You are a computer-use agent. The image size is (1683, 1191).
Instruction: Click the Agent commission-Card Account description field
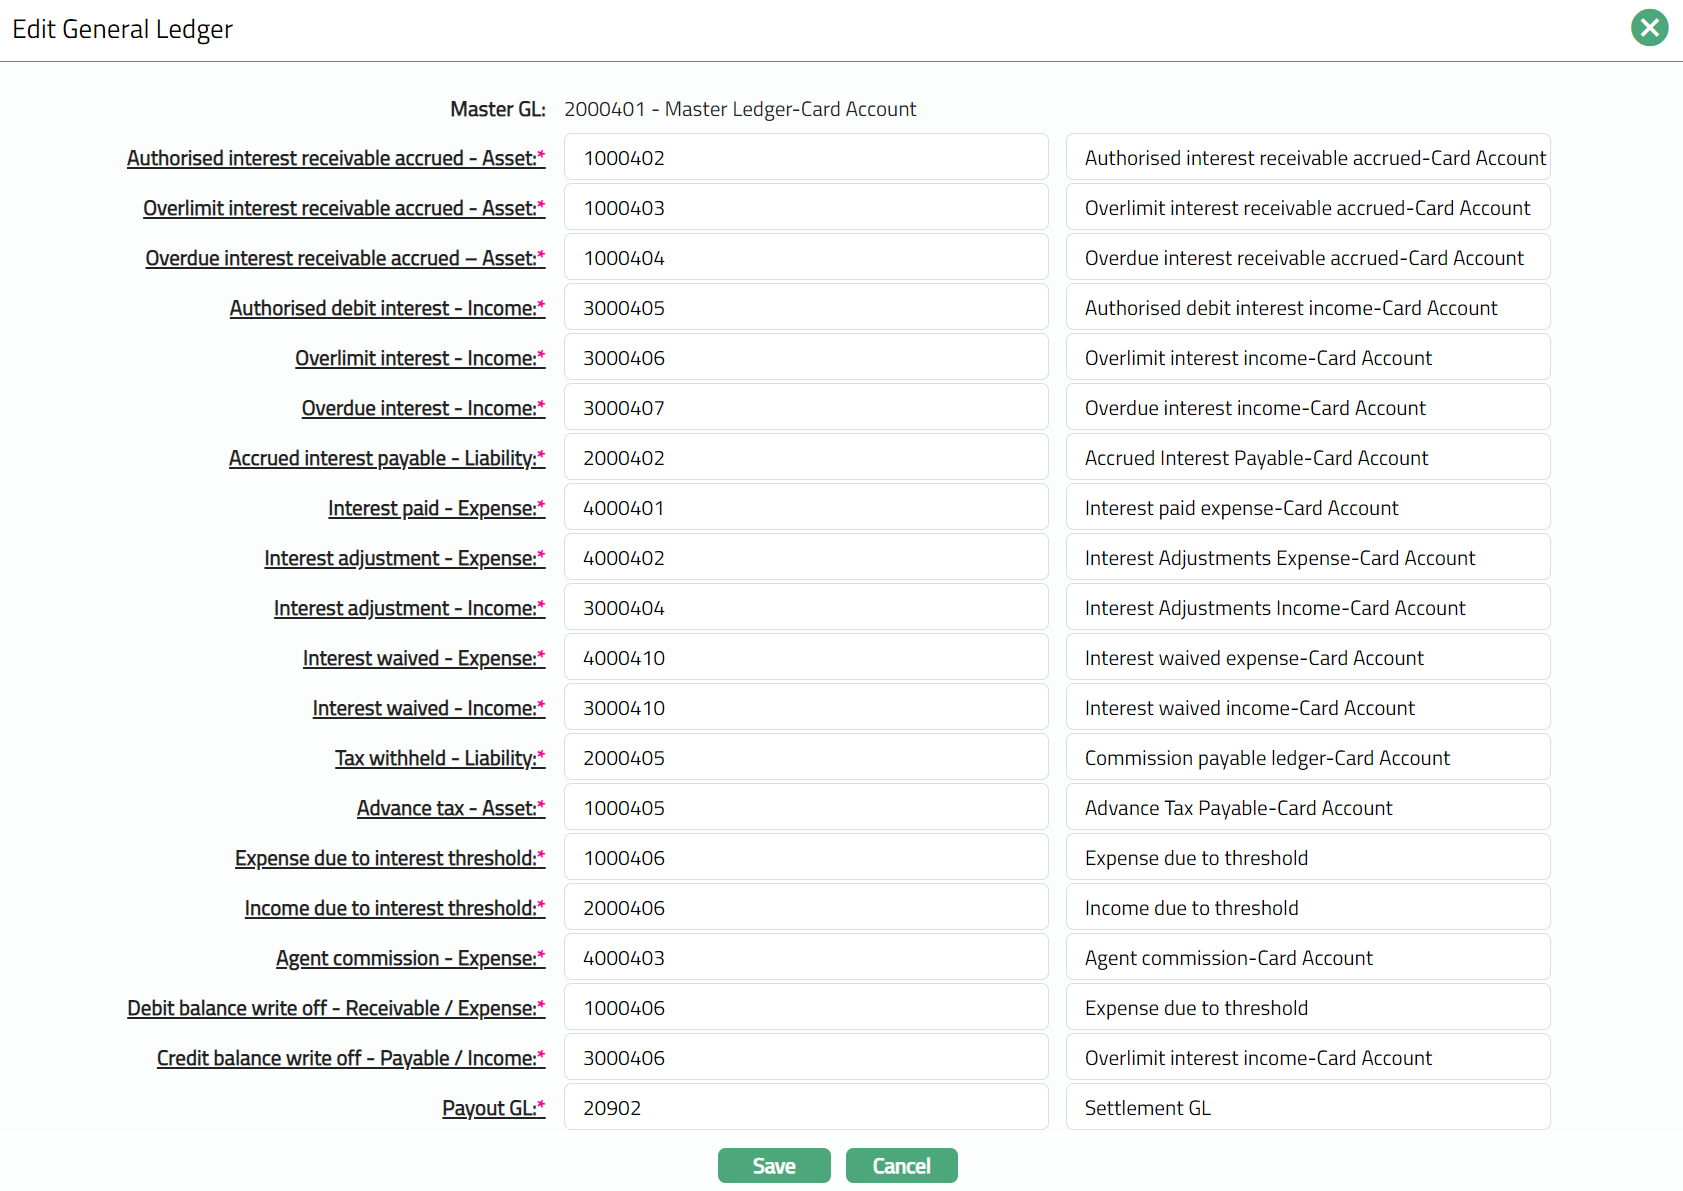coord(1307,958)
